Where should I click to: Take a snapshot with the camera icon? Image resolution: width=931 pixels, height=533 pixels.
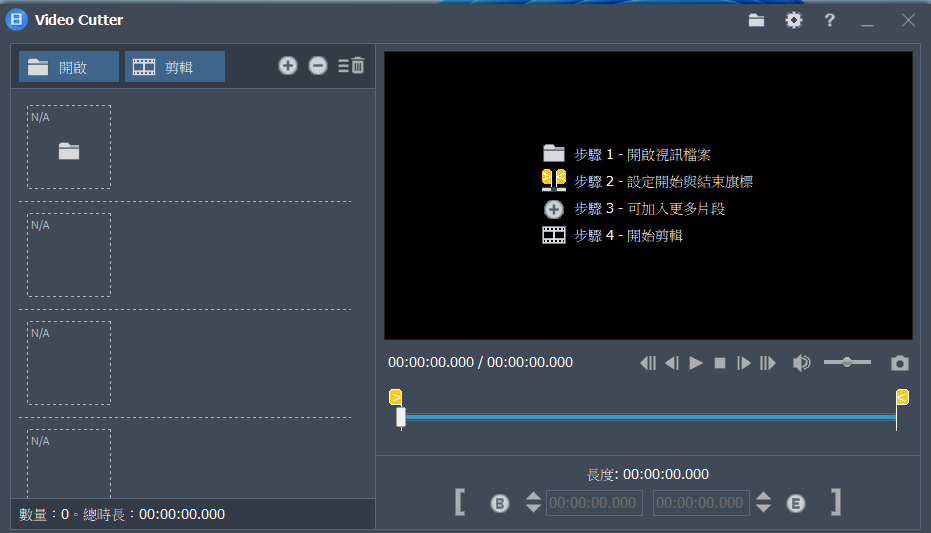(x=900, y=363)
